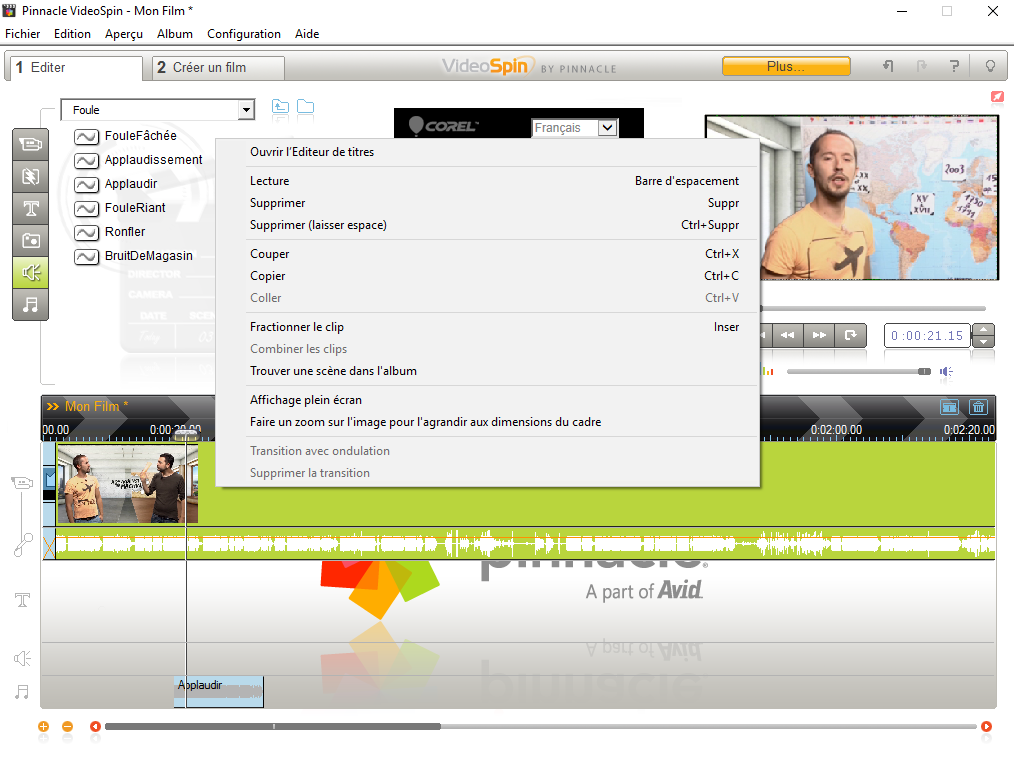The width and height of the screenshot is (1014, 761).
Task: Click the browse folder icon
Action: click(305, 106)
